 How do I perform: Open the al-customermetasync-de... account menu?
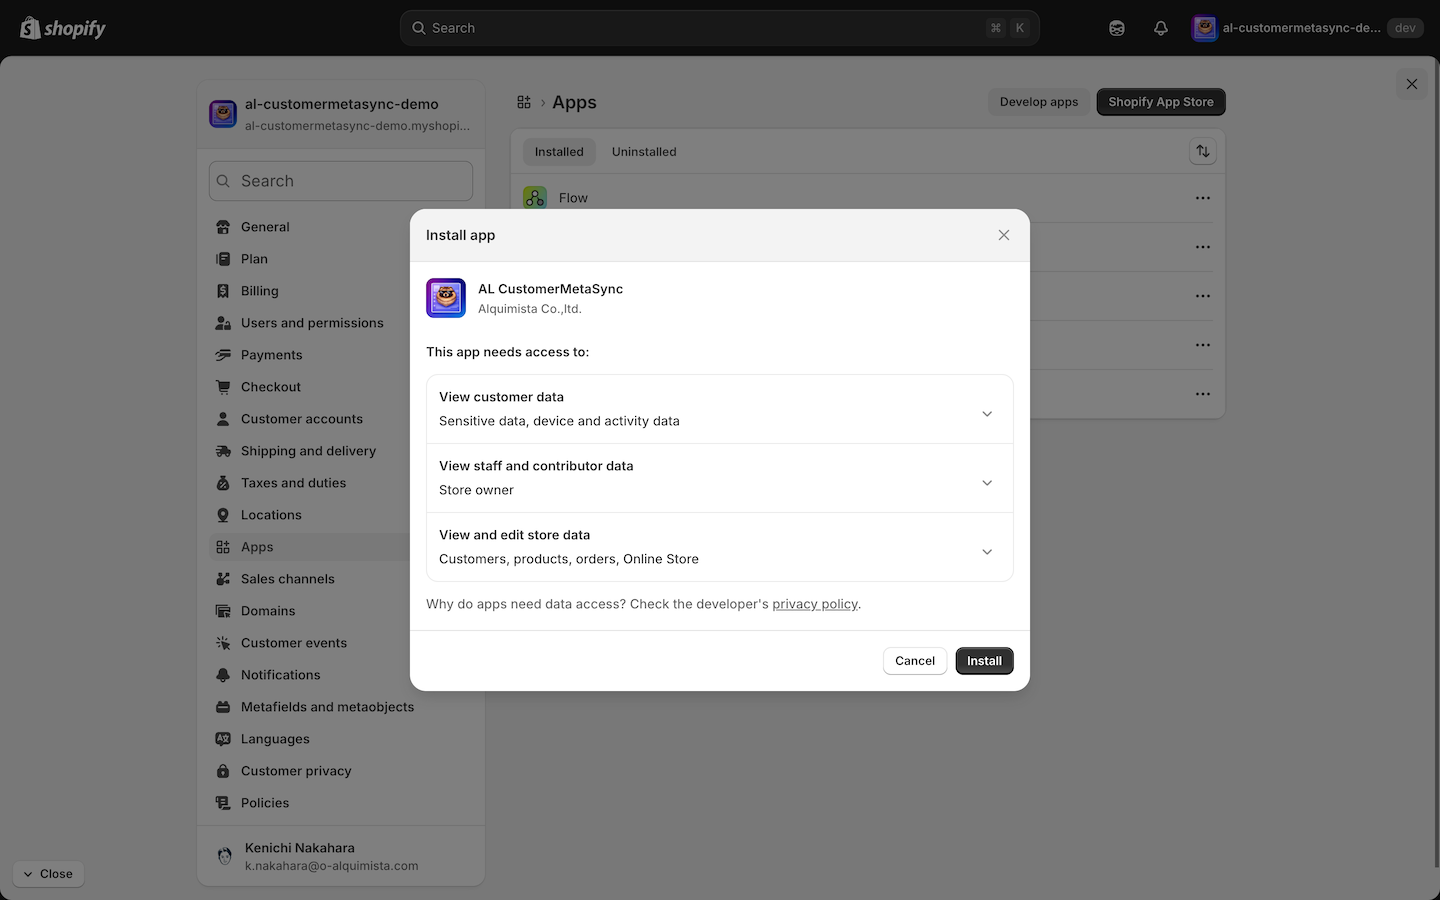coord(1307,28)
